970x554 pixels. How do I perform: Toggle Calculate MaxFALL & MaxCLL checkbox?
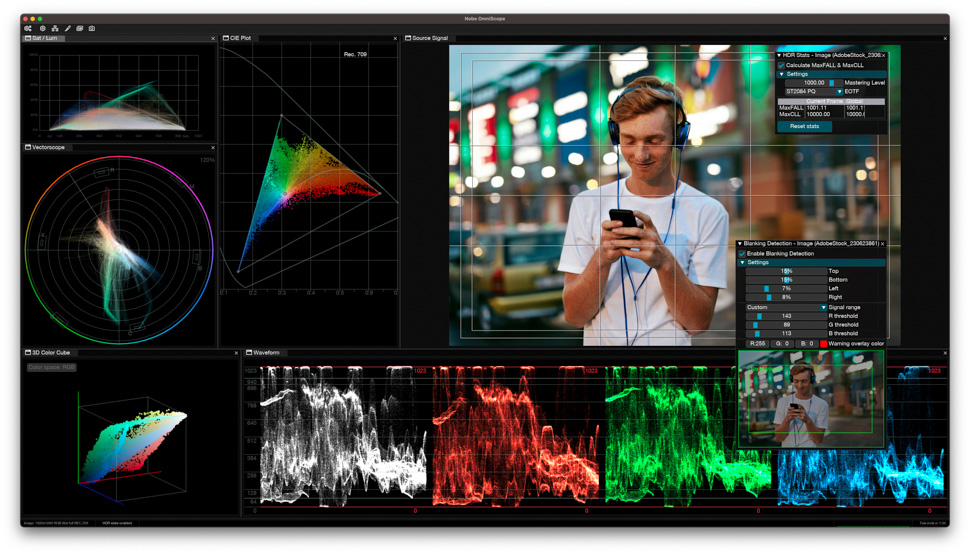[x=782, y=65]
